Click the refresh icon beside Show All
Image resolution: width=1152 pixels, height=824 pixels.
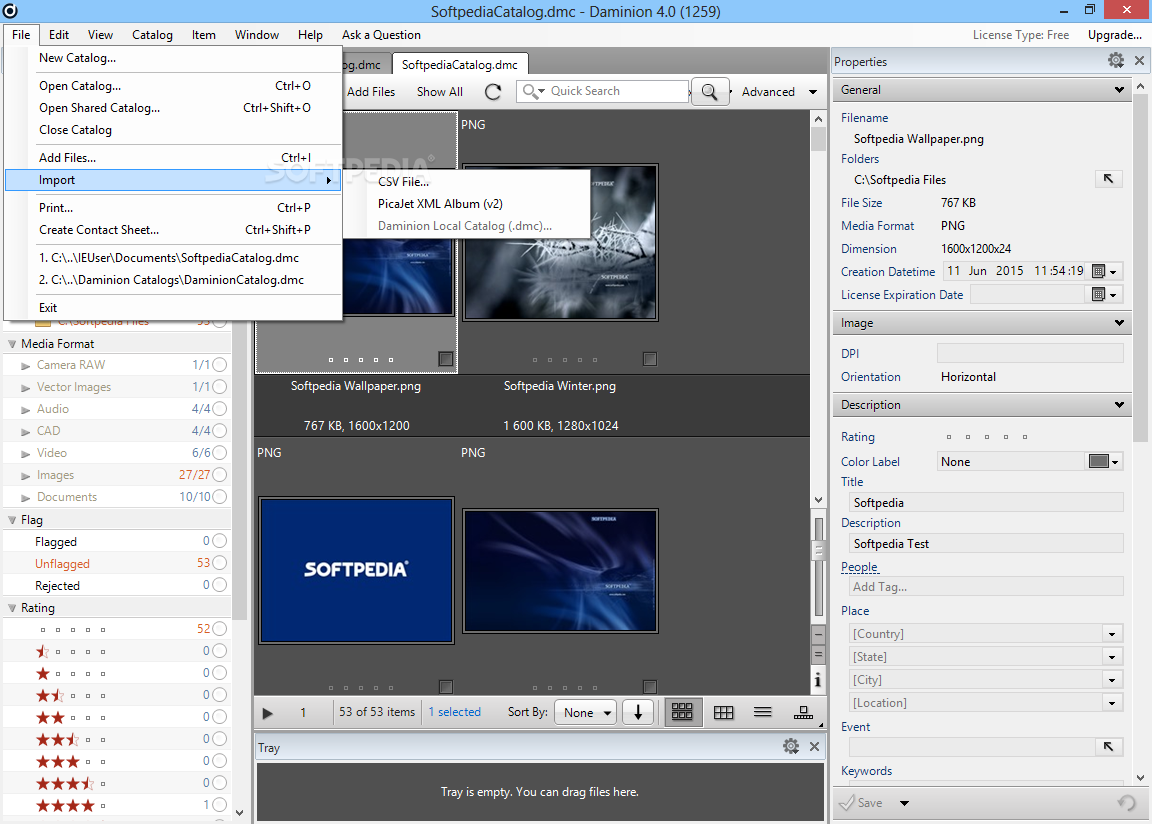[x=493, y=92]
